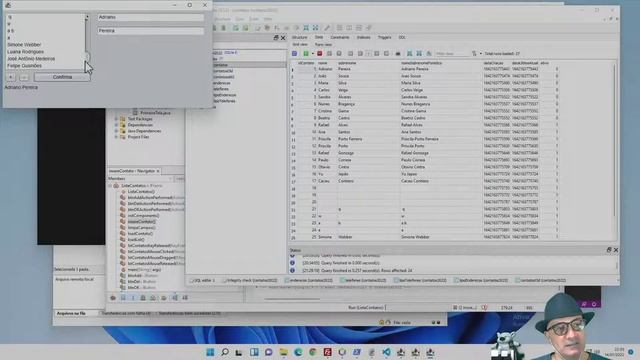
Task: Collapse the ListaContatos class node in Navigator
Action: [x=110, y=186]
